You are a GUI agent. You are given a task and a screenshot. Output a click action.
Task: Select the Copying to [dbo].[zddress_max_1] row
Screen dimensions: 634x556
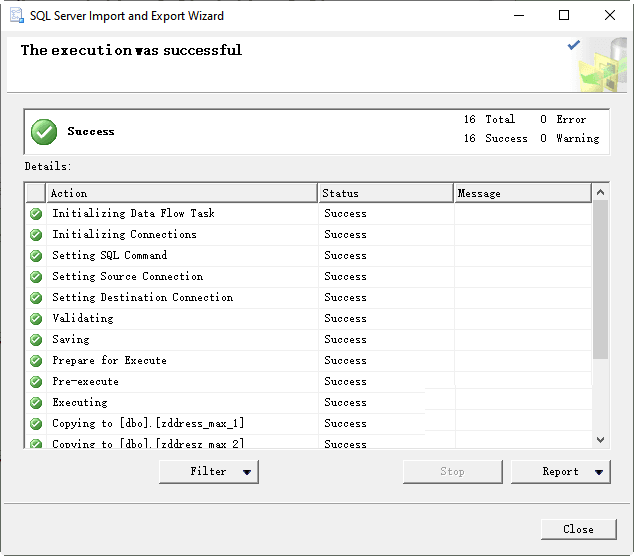tap(148, 424)
